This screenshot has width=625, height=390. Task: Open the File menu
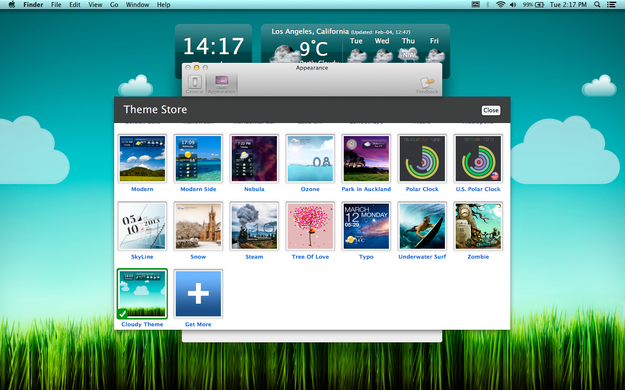tap(56, 5)
